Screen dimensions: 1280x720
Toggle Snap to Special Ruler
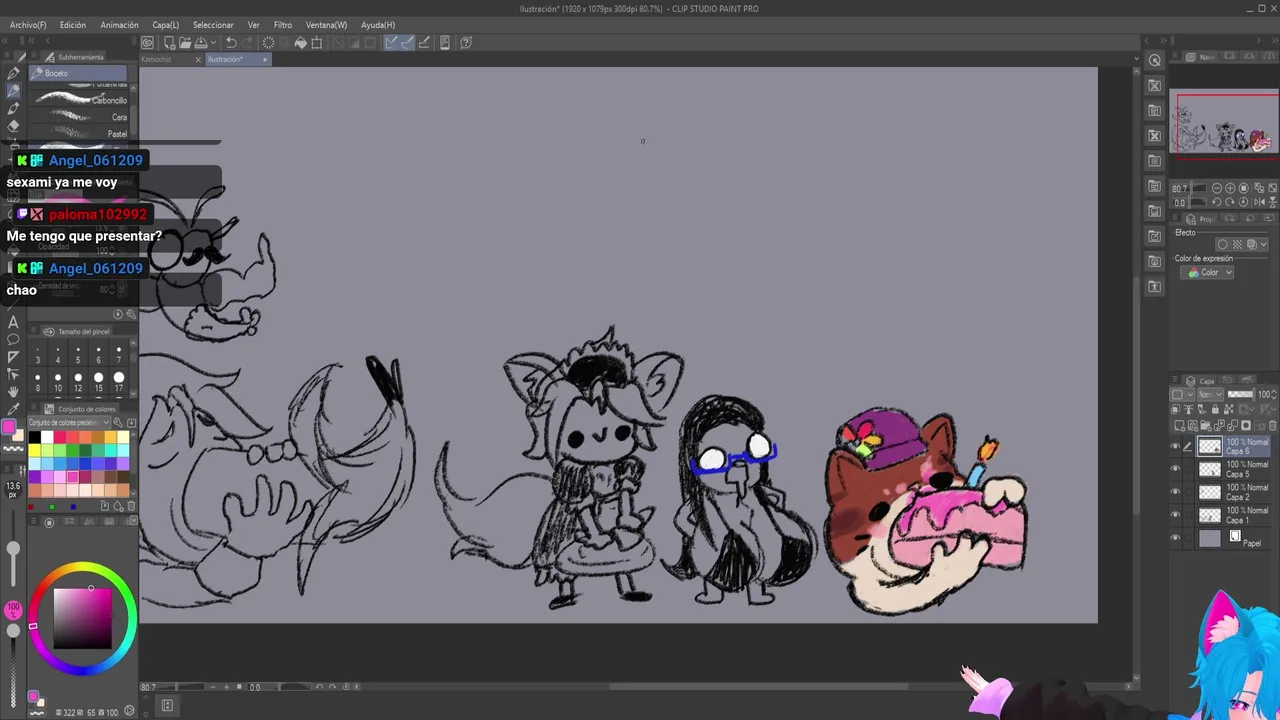click(407, 43)
